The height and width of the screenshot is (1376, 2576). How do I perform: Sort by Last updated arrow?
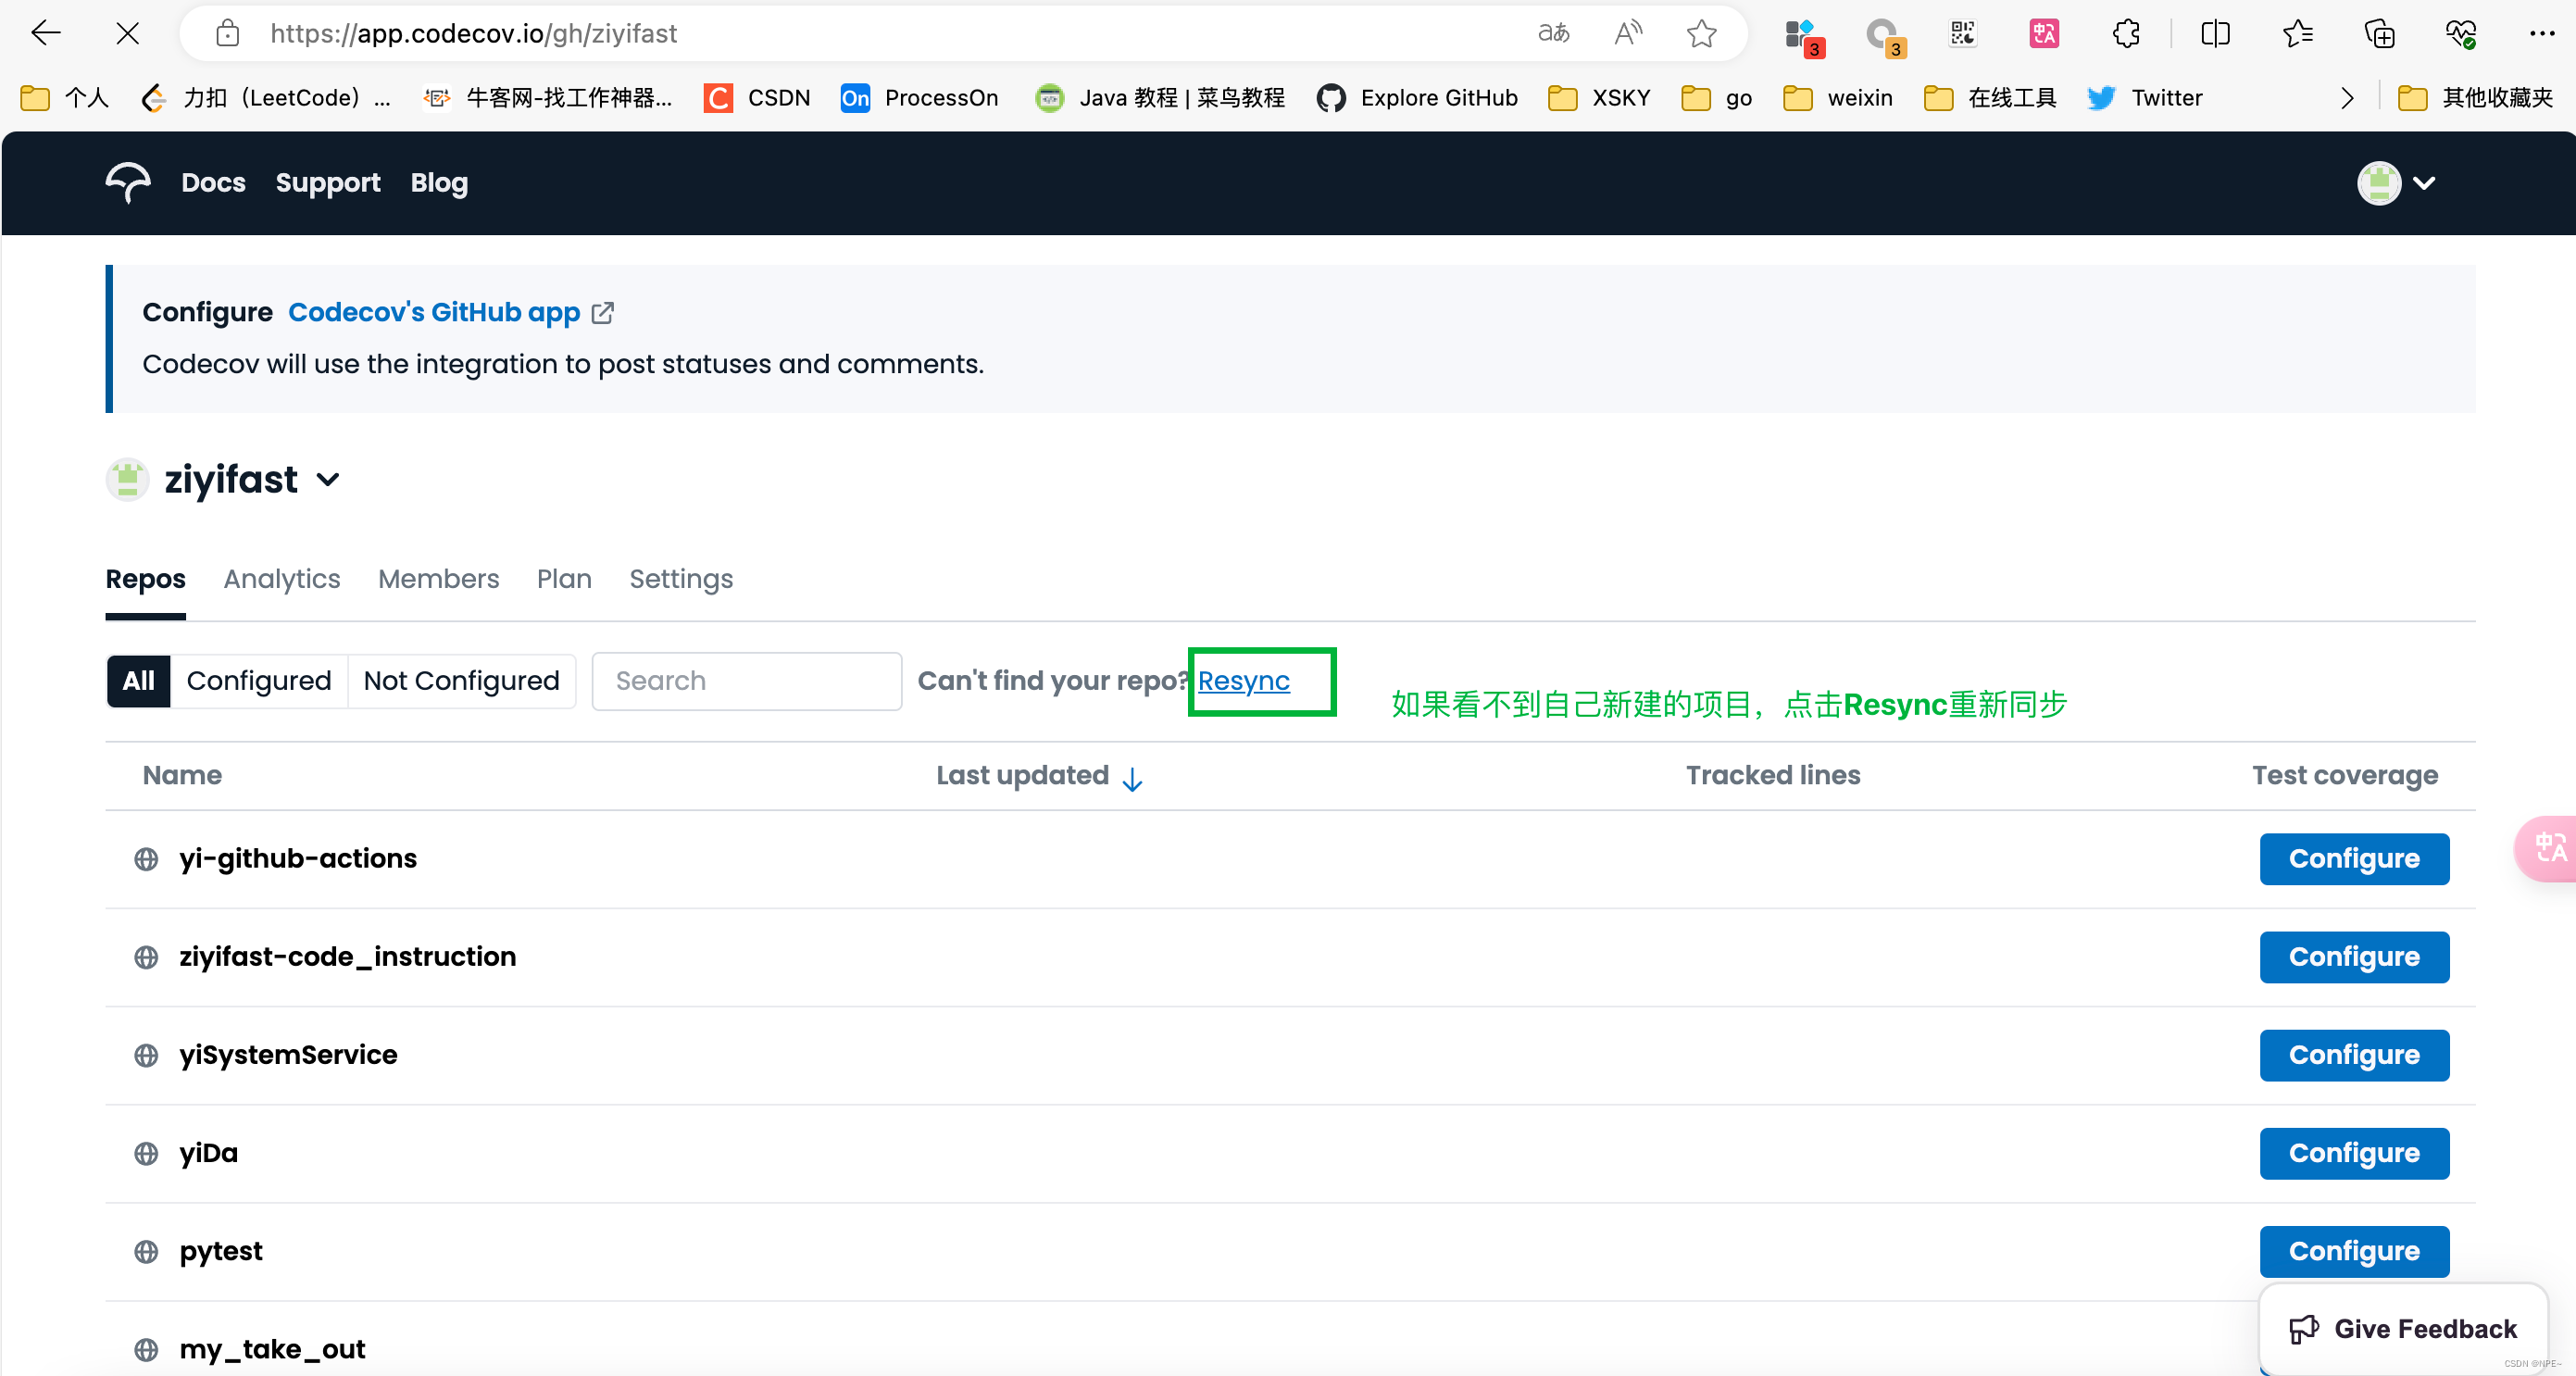[x=1132, y=778]
